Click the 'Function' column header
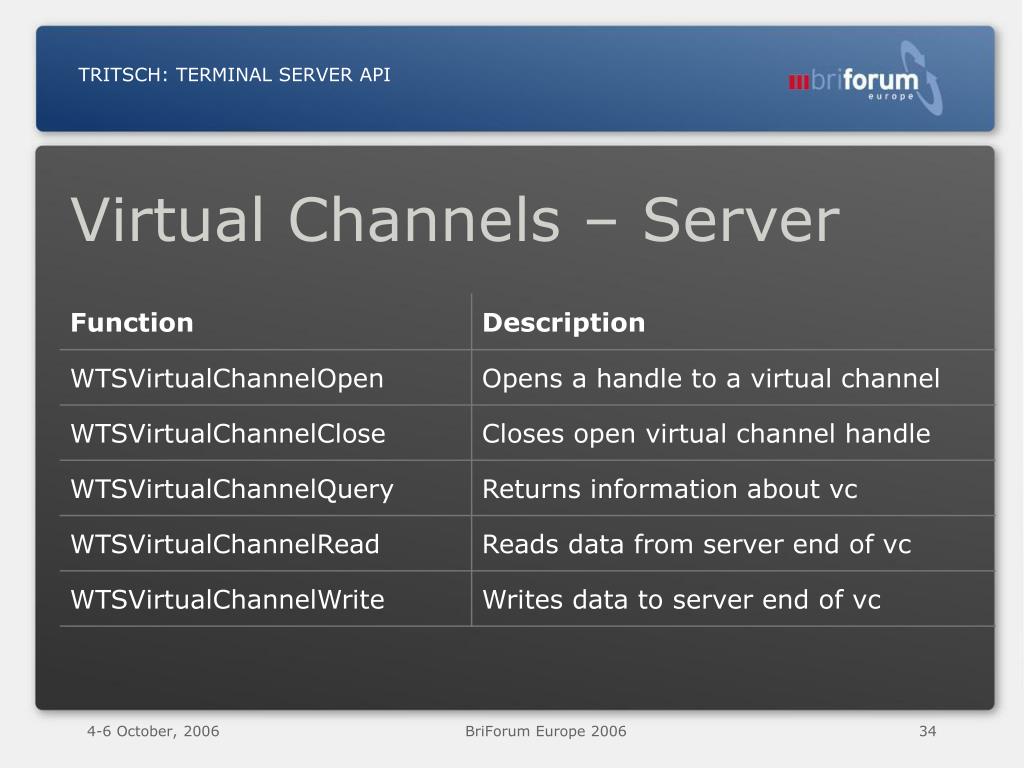 (132, 323)
